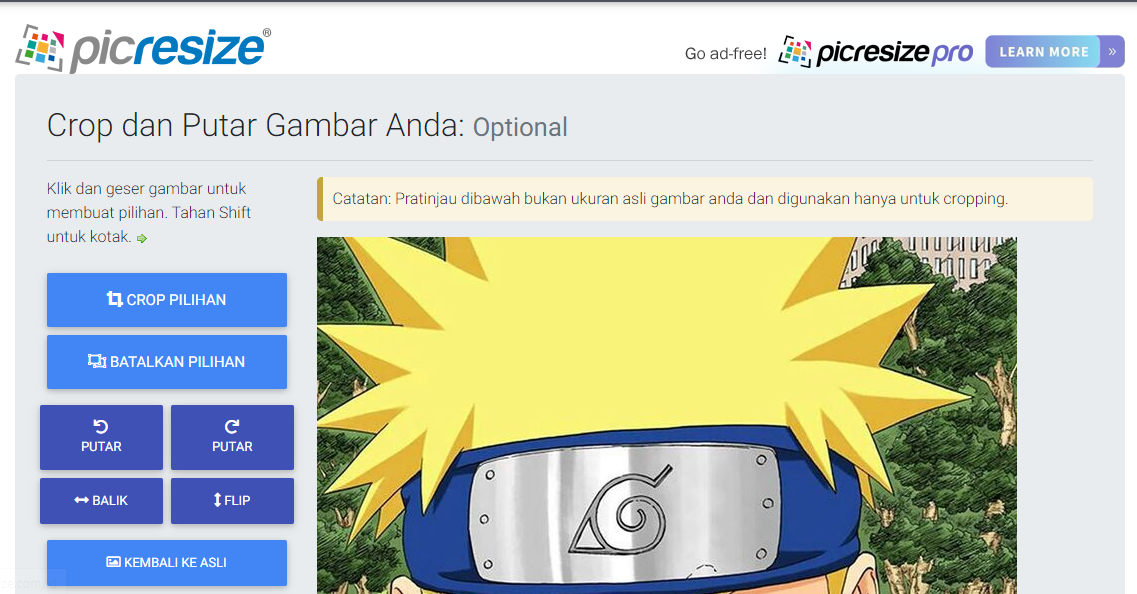The image size is (1137, 594).
Task: Rotate image counterclockwise with left PUTAR
Action: pos(102,437)
